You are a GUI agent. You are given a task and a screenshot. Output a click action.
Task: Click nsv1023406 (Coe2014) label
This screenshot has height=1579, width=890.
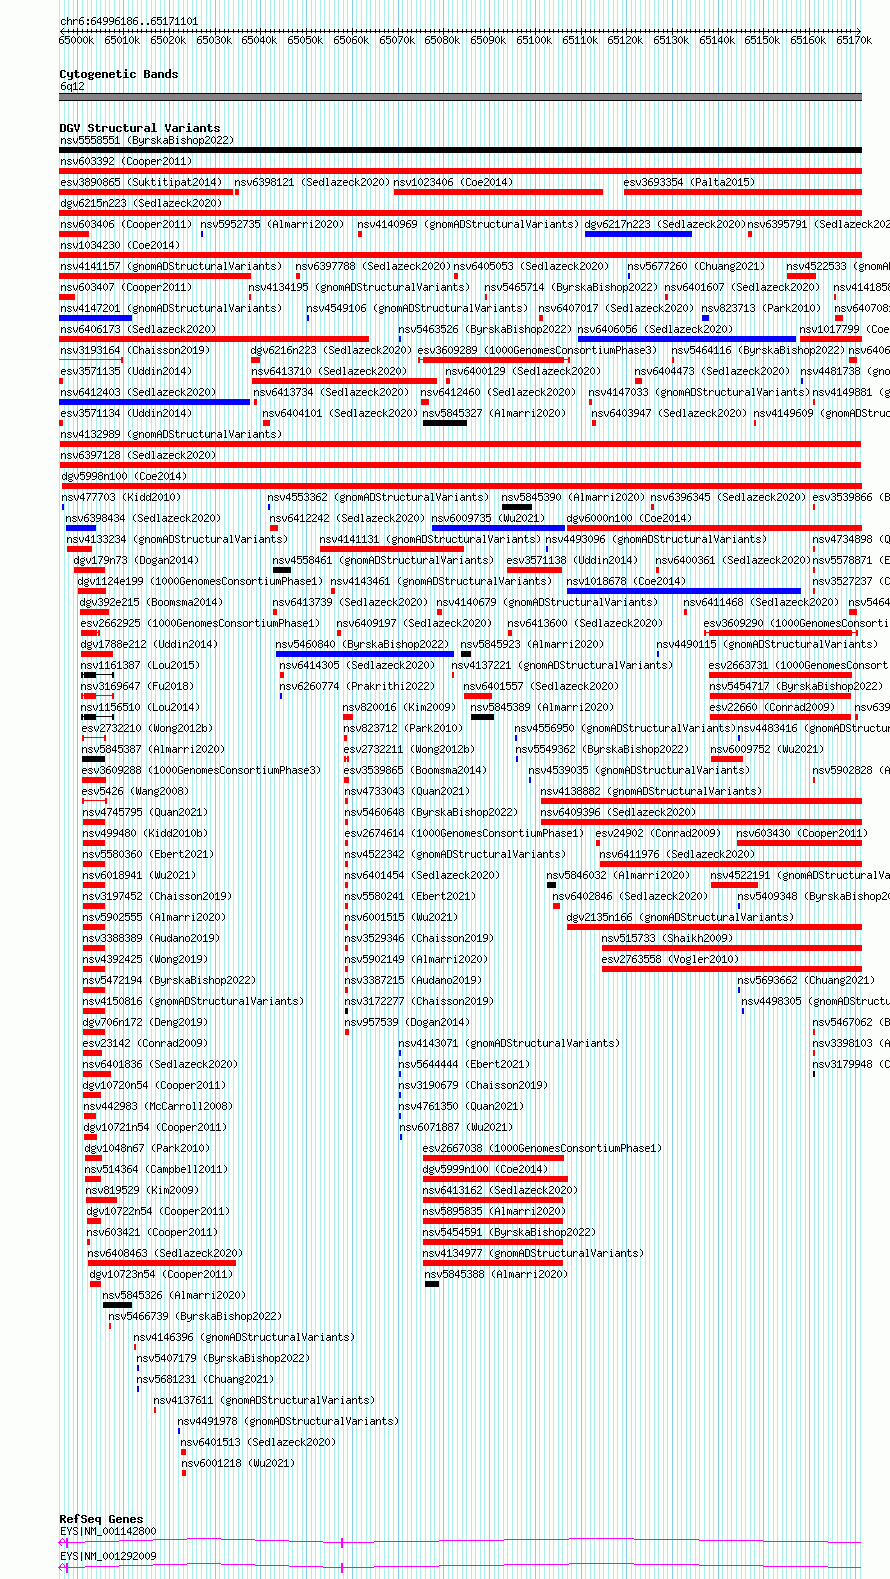pos(453,182)
